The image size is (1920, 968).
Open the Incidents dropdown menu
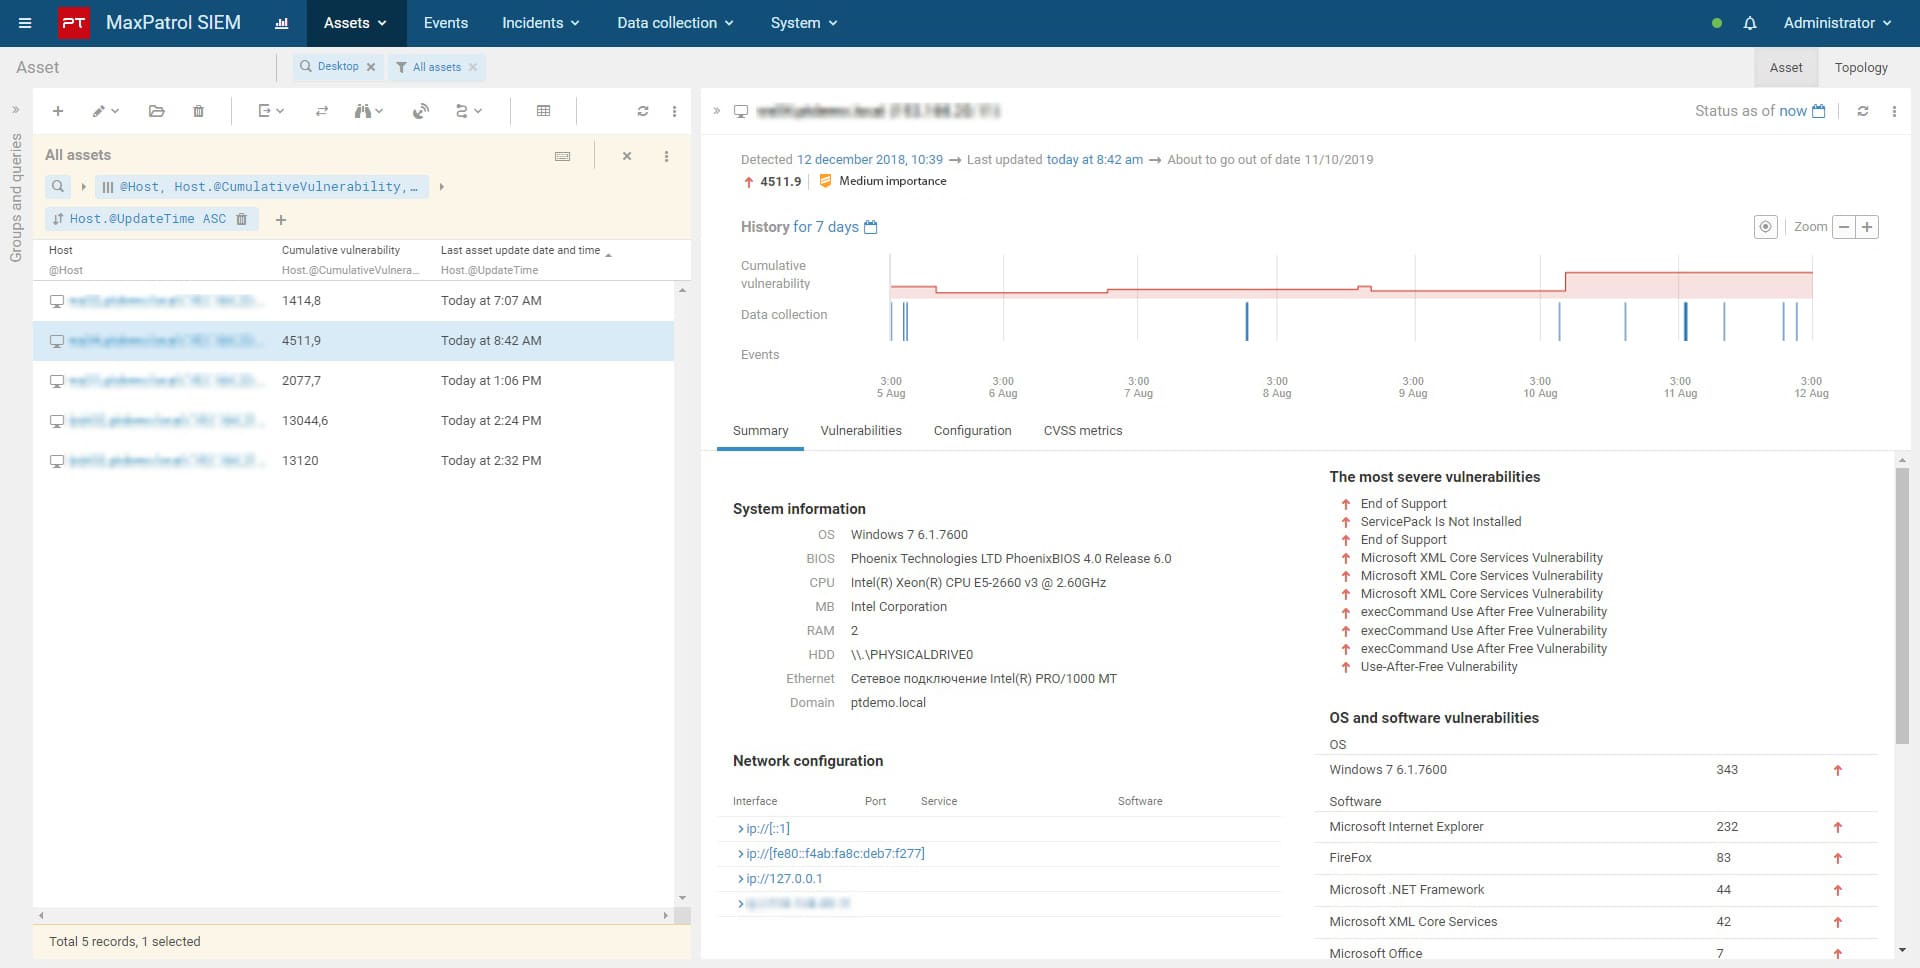click(540, 23)
